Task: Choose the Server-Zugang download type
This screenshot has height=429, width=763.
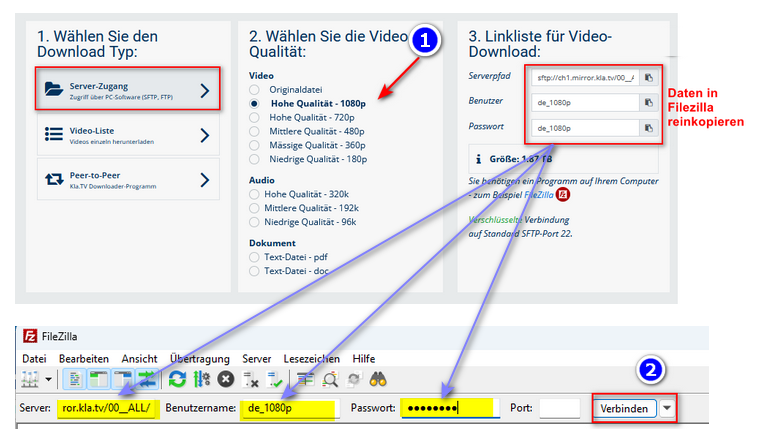Action: 128,89
